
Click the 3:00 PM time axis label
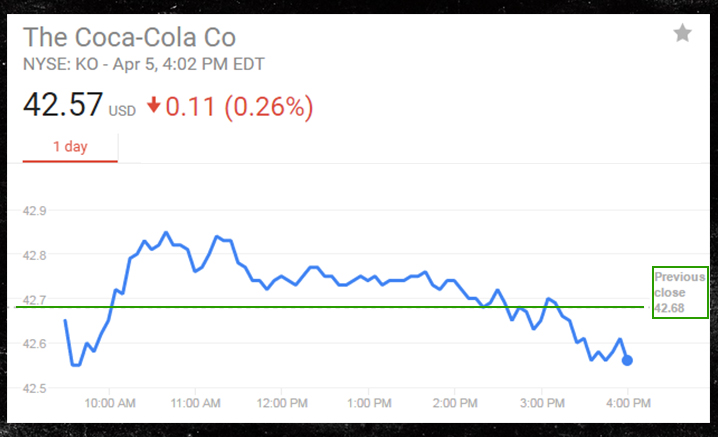click(x=541, y=403)
